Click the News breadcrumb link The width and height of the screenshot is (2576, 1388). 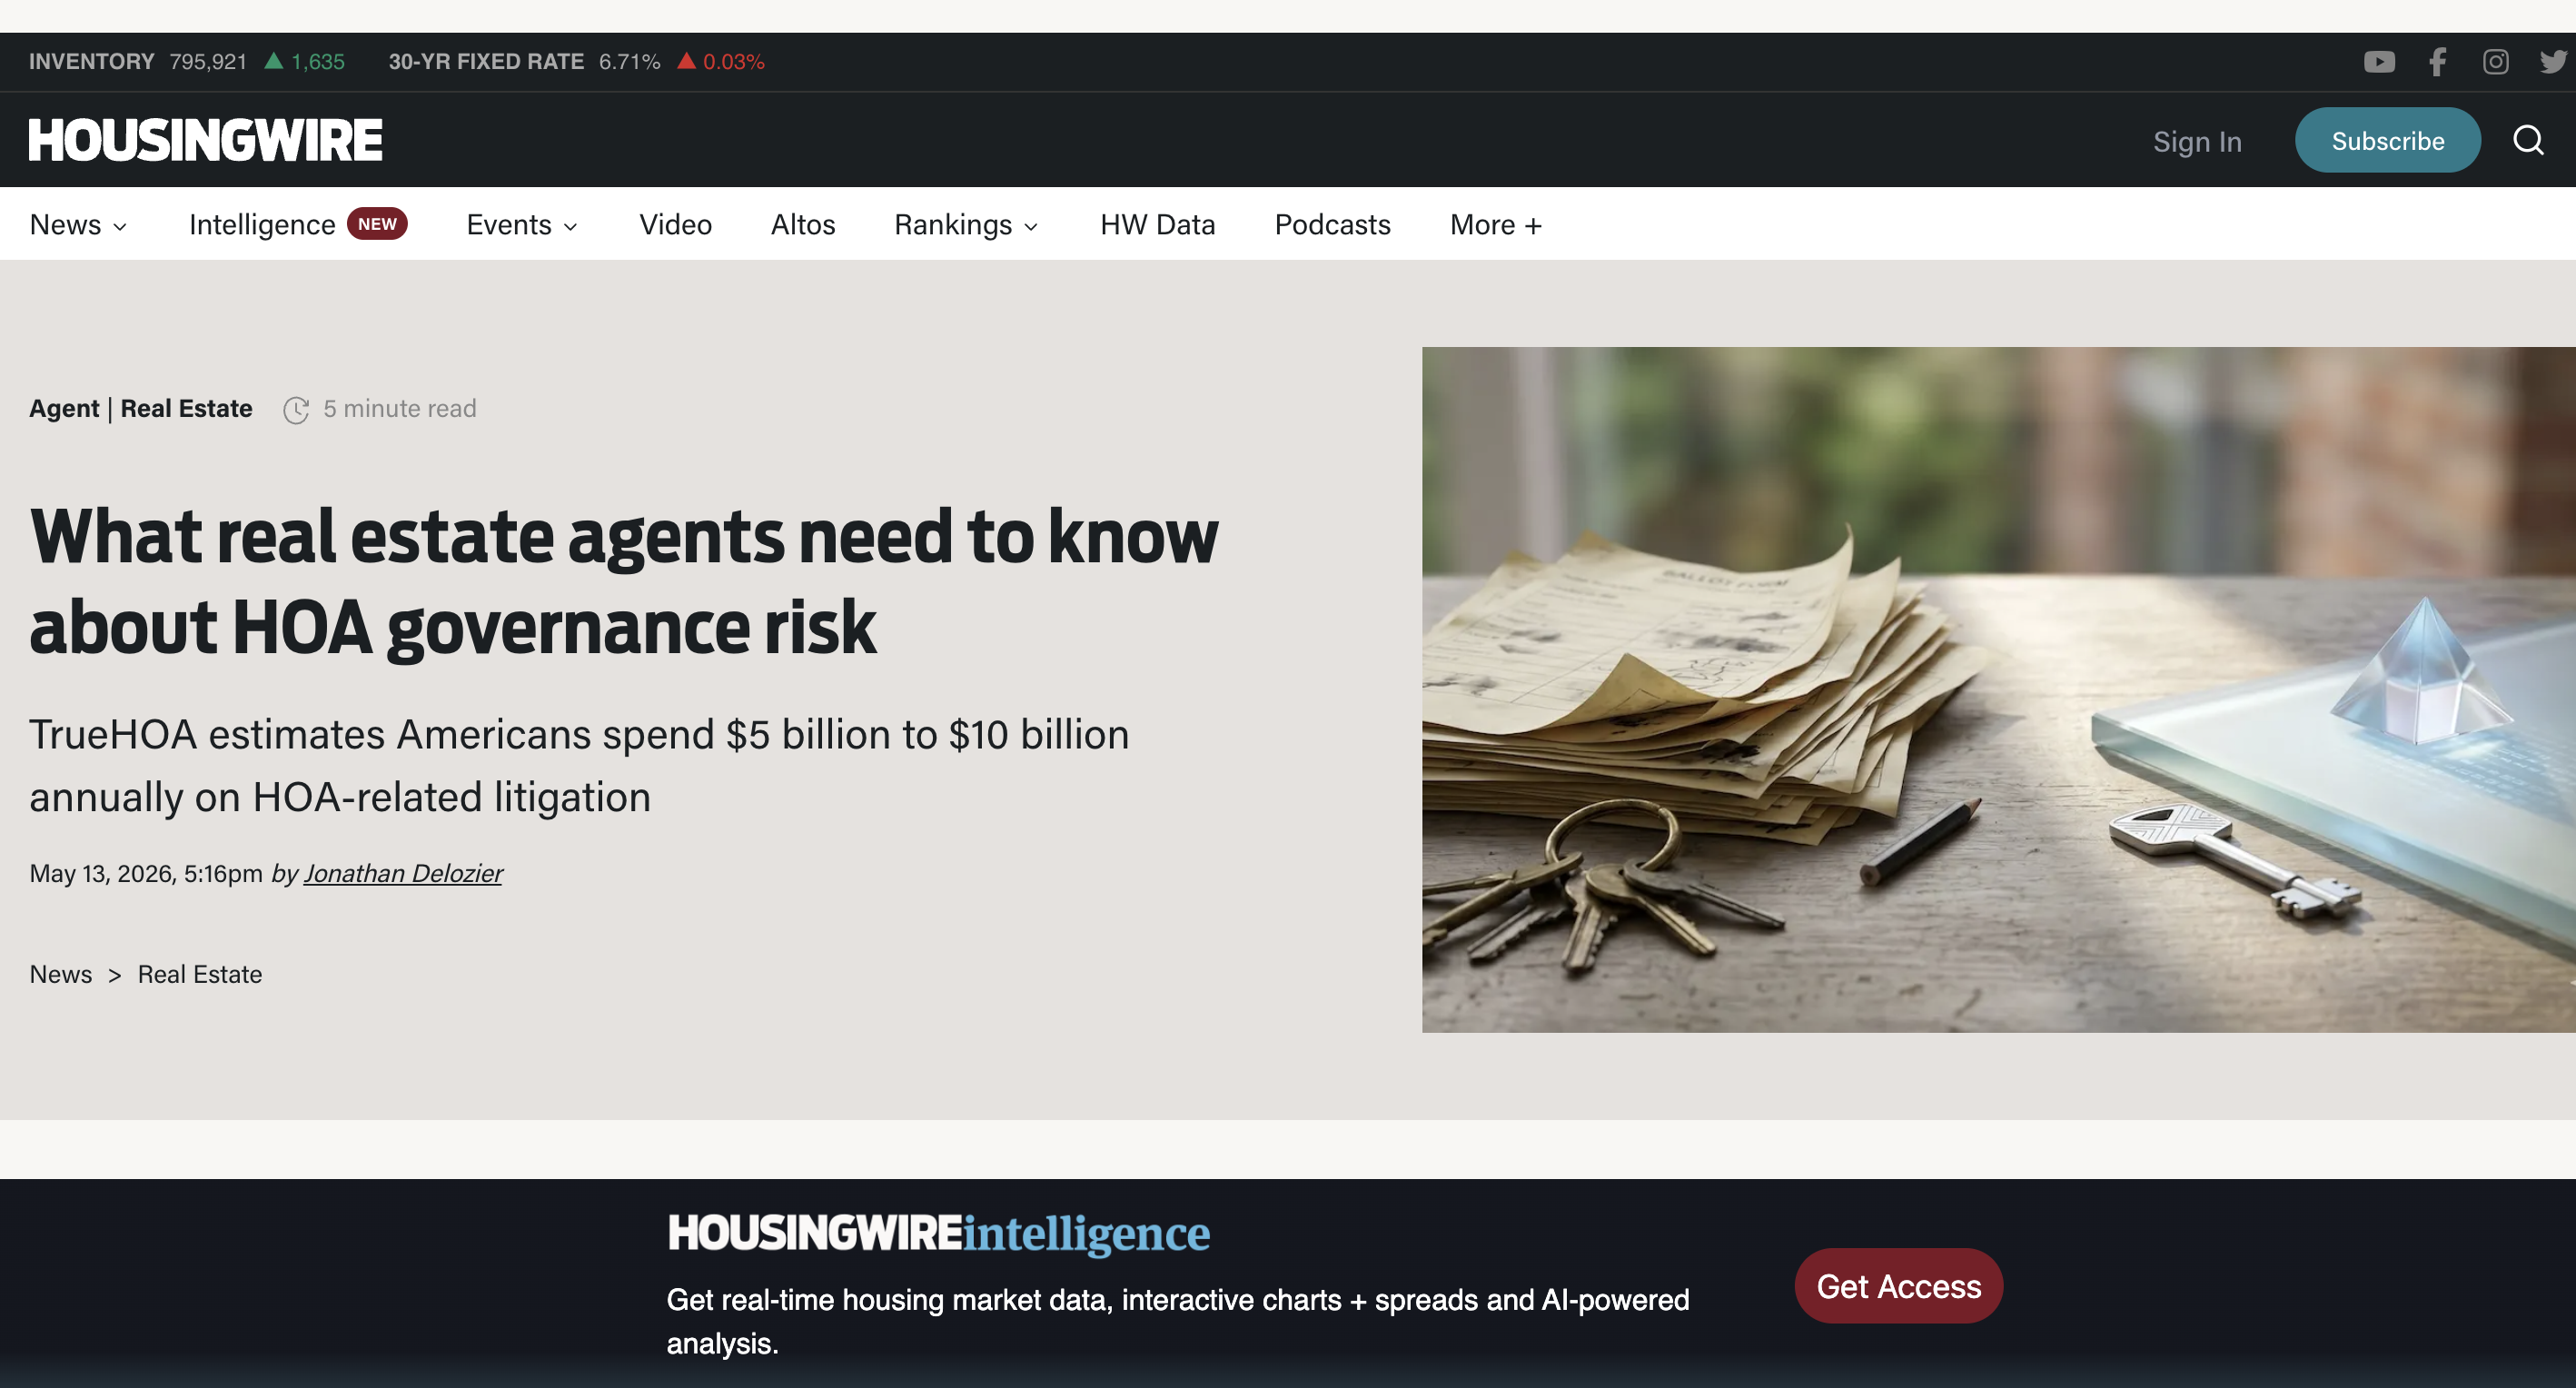coord(60,974)
